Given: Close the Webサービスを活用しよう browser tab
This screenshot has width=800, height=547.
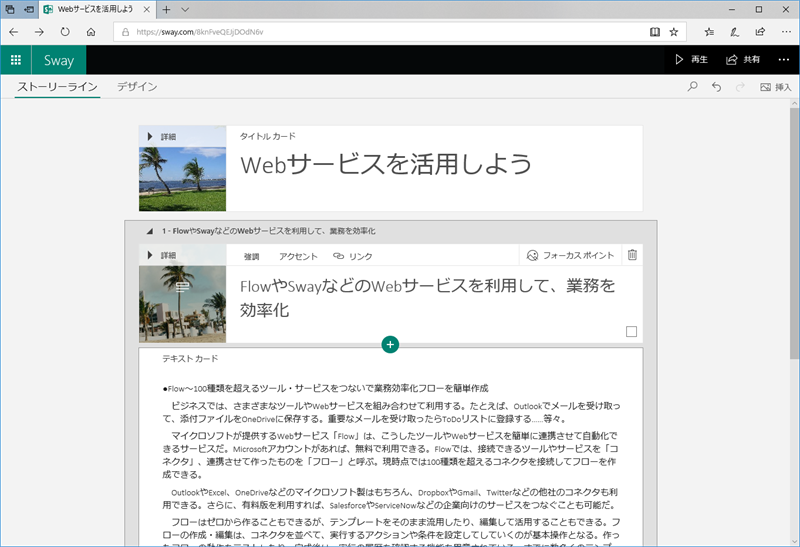Looking at the screenshot, I should 146,9.
